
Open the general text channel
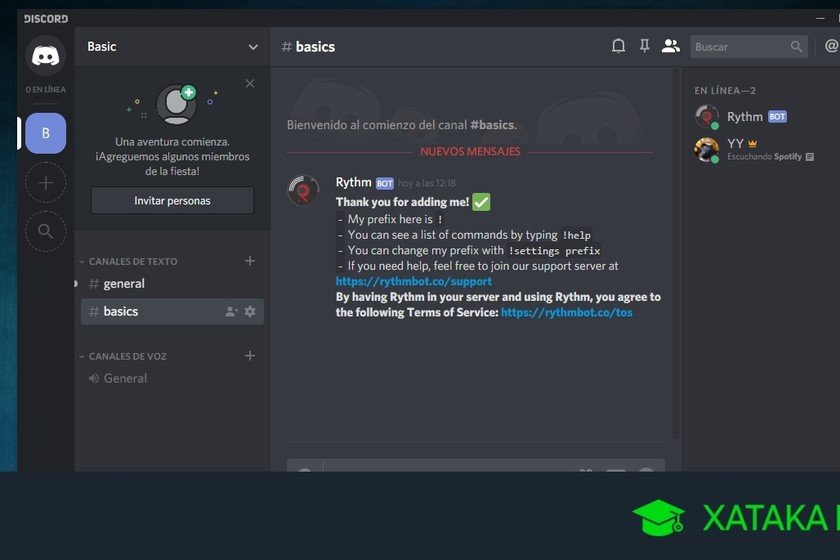click(171, 283)
